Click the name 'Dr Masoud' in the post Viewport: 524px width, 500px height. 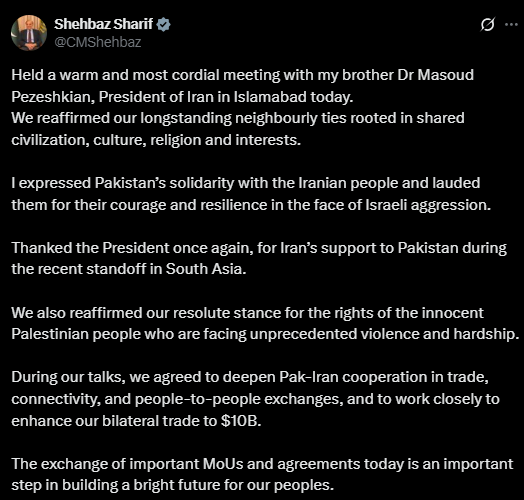coord(435,75)
